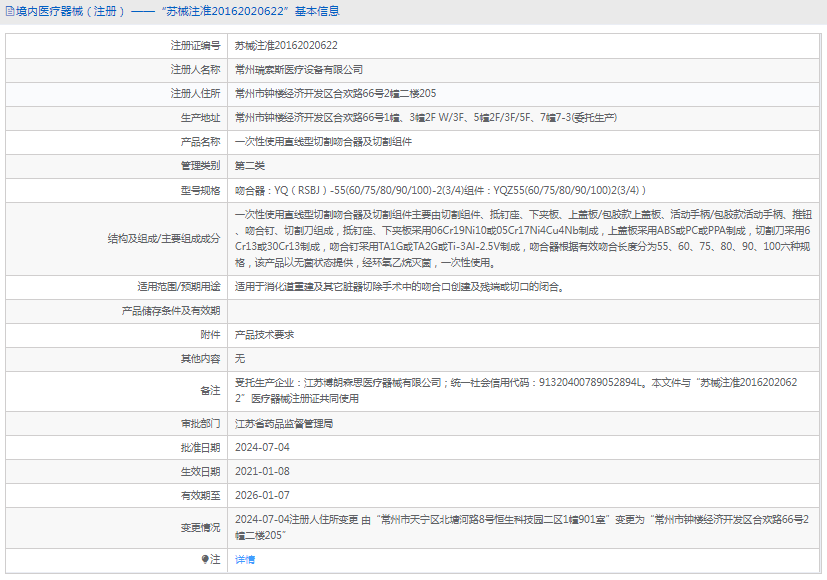Select management class value 第二类
Viewport: 827px width, 580px height.
[249, 166]
